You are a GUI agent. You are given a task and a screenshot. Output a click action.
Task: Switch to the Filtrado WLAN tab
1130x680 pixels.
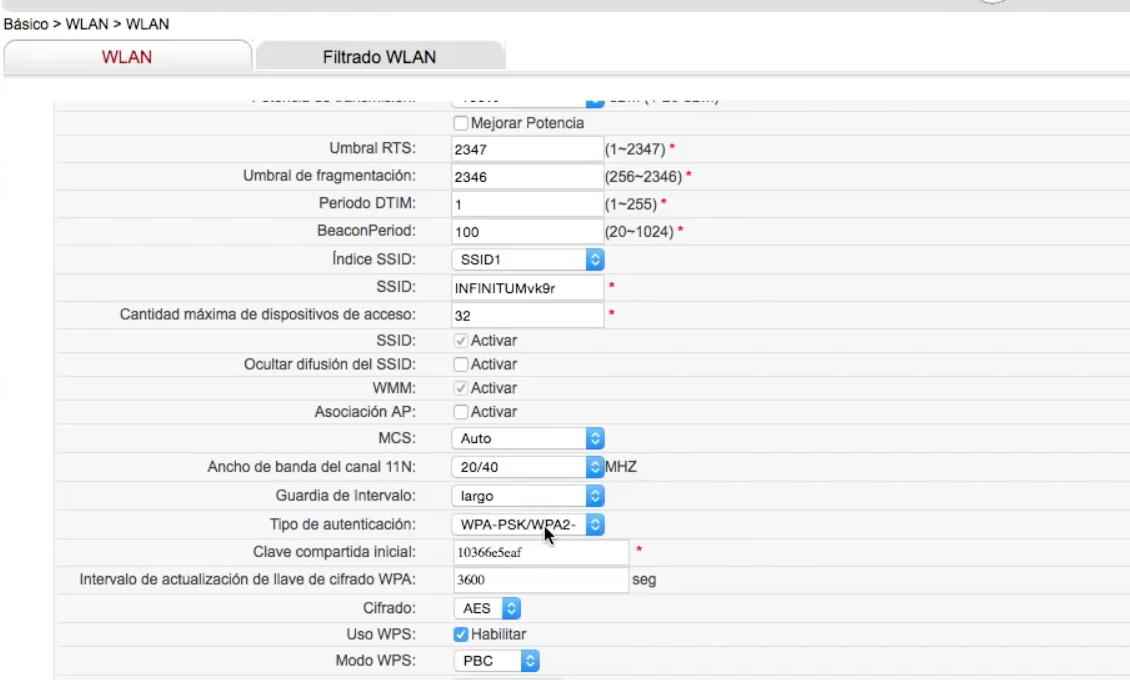coord(379,57)
